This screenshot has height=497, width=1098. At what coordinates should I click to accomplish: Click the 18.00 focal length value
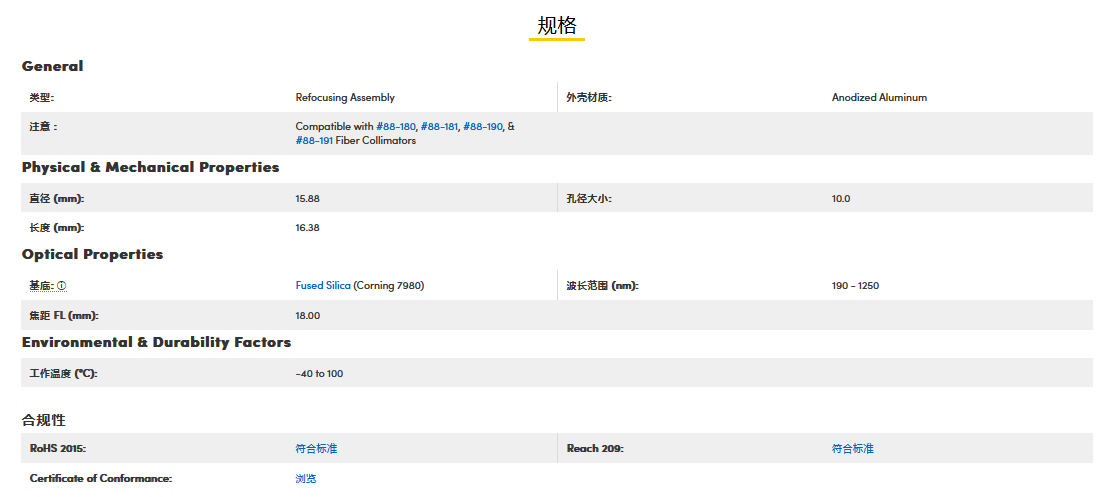pos(307,316)
